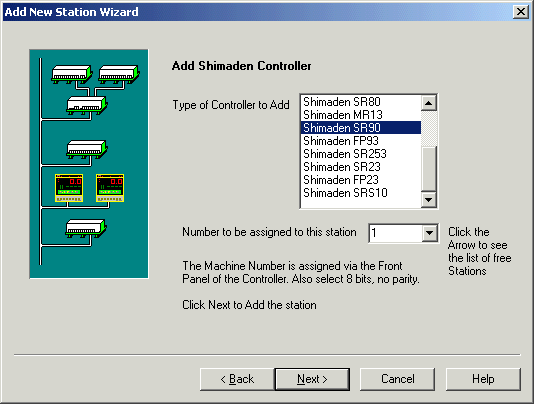The width and height of the screenshot is (534, 404).
Task: Cancel the Add New Station Wizard
Action: 397,379
